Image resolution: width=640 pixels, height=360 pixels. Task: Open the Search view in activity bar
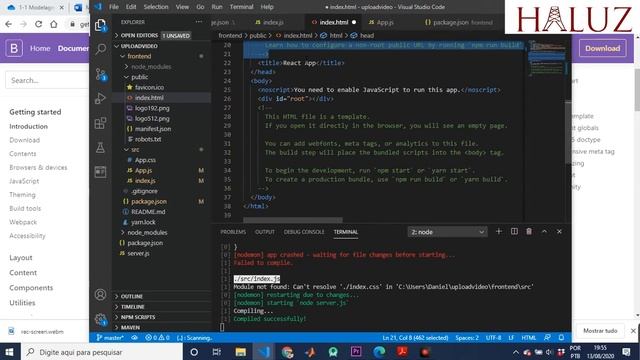tap(100, 49)
